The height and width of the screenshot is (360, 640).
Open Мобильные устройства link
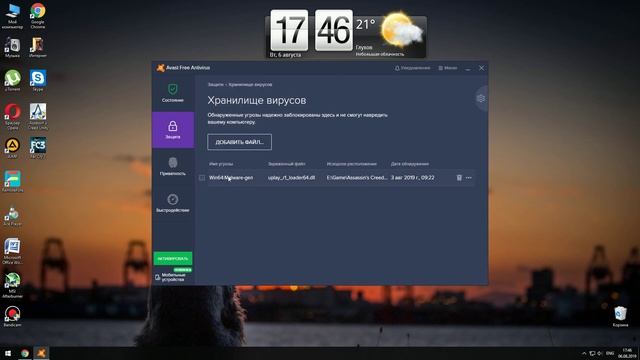(x=171, y=277)
